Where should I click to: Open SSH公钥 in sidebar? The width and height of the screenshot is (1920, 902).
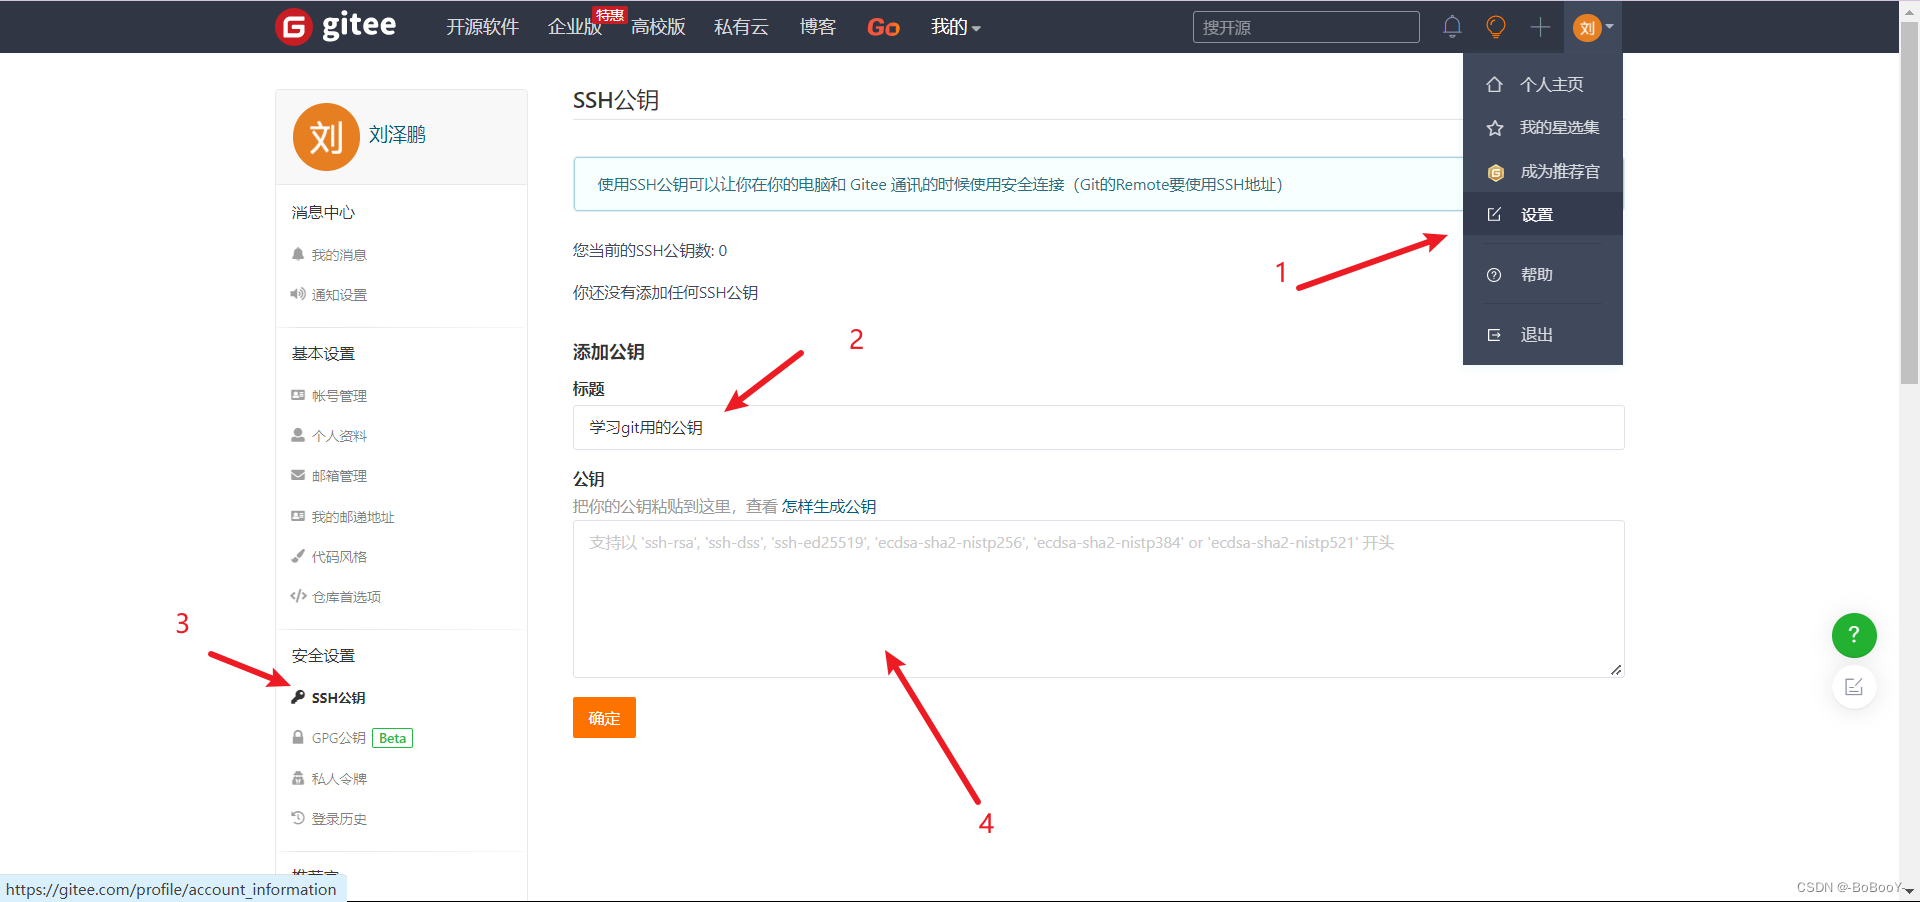(338, 698)
